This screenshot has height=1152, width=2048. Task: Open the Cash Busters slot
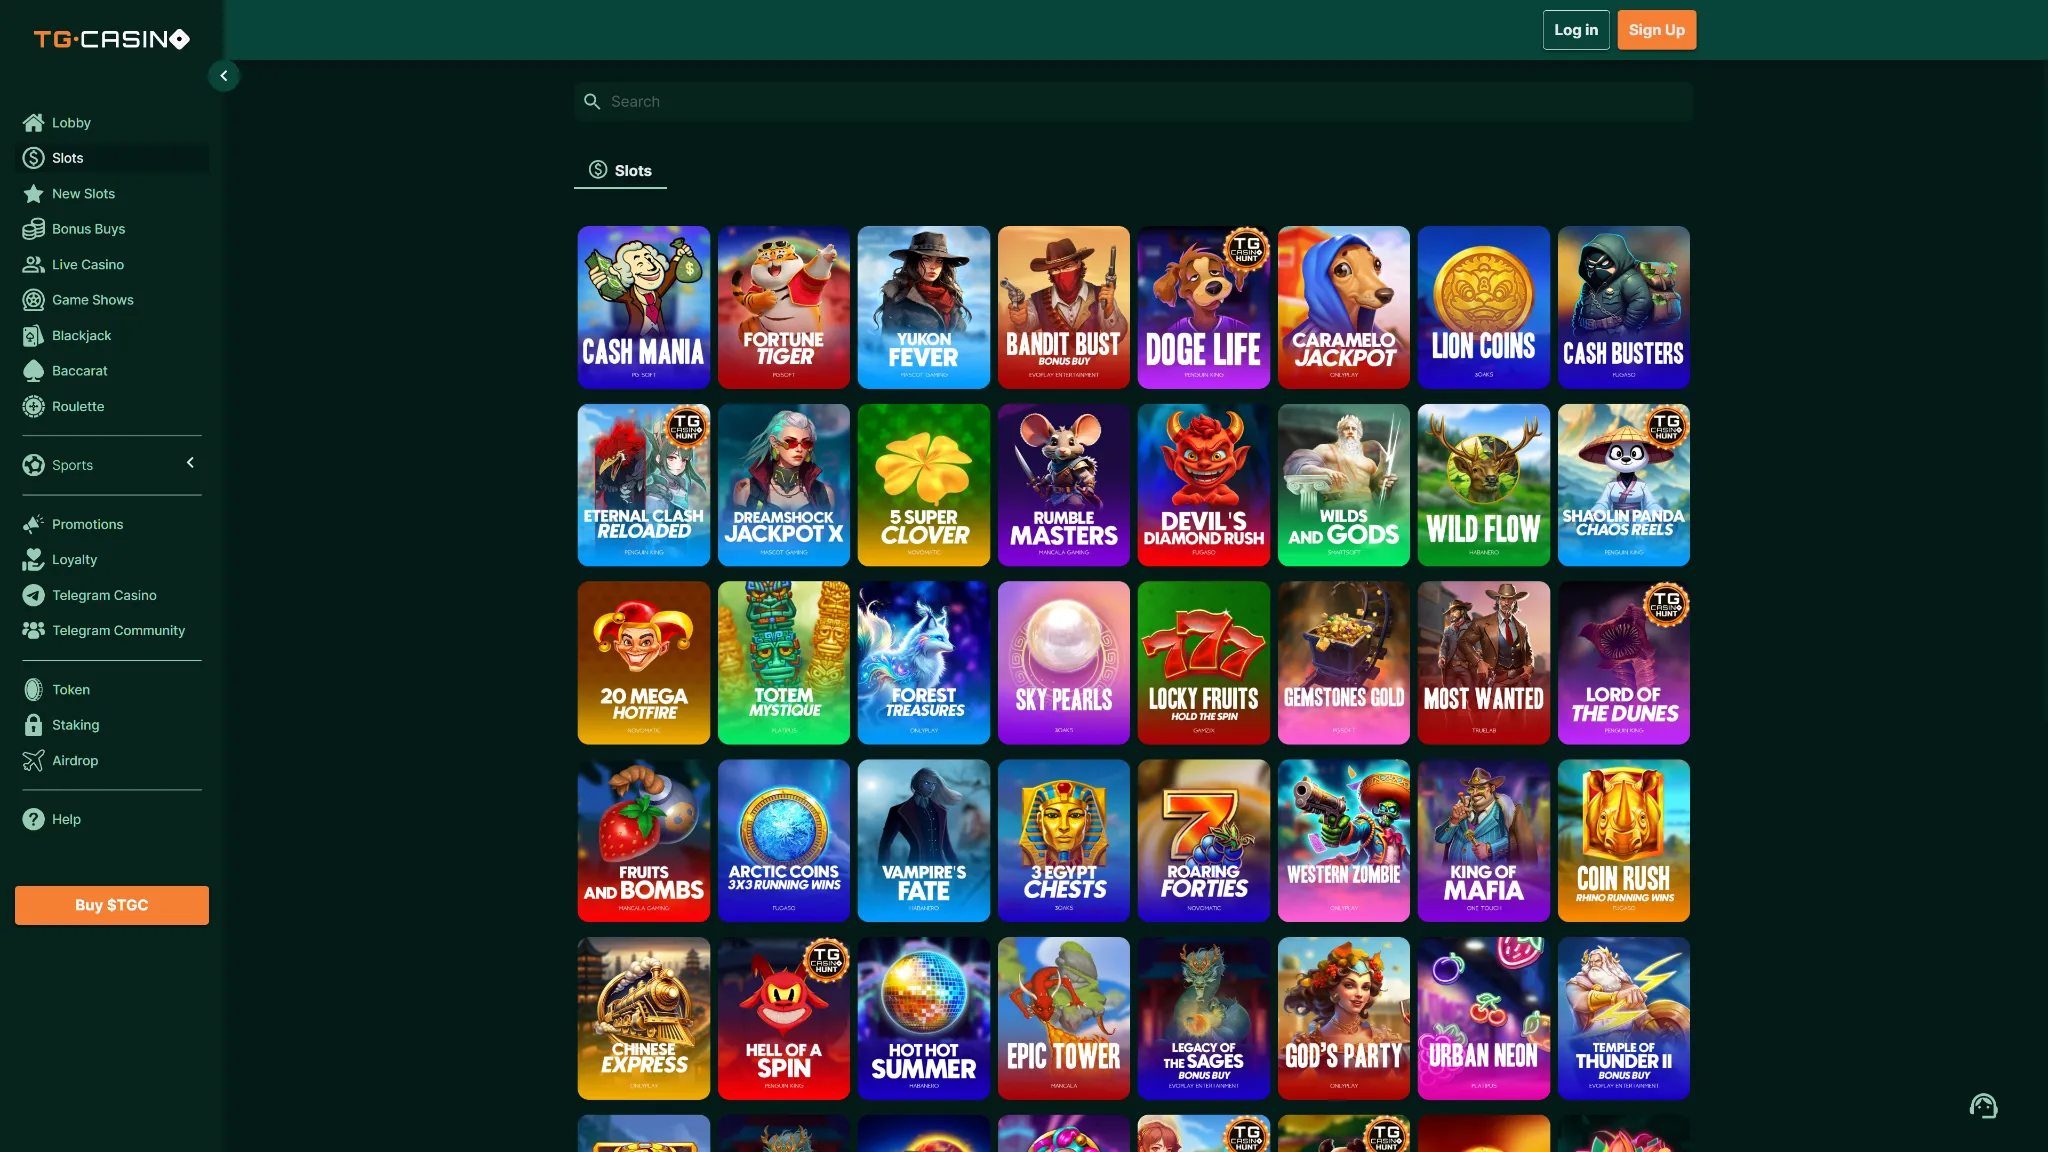pos(1624,308)
